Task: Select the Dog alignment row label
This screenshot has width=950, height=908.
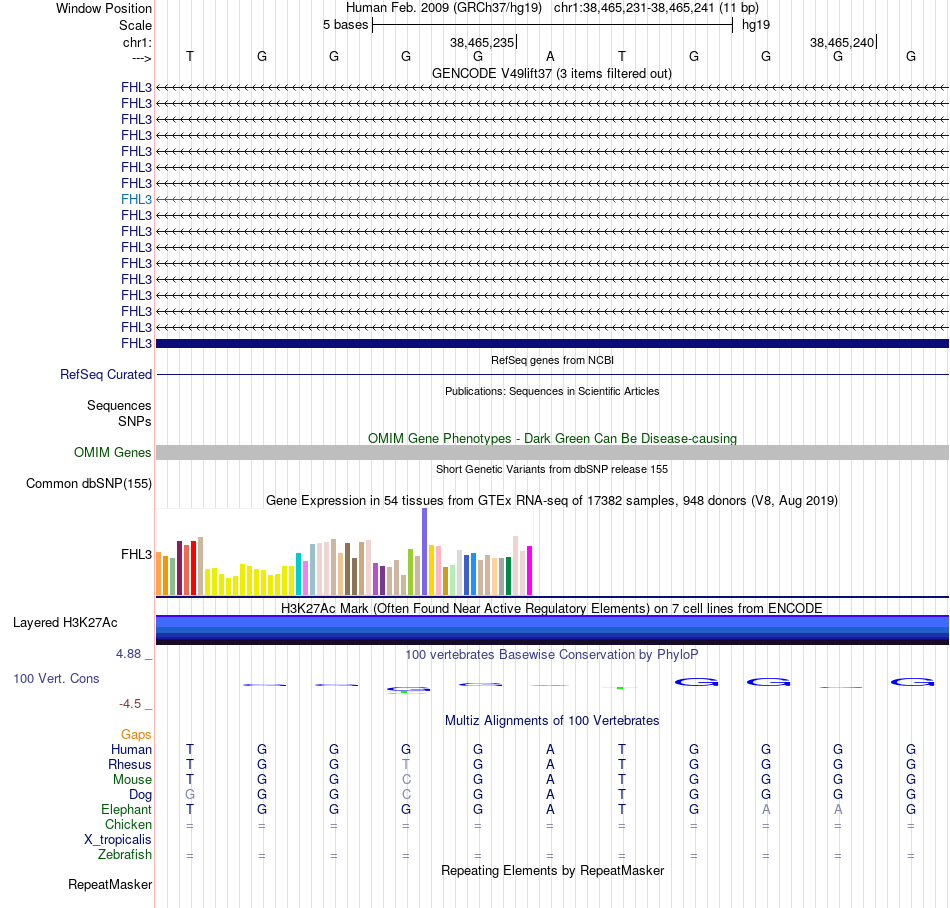Action: tap(141, 795)
